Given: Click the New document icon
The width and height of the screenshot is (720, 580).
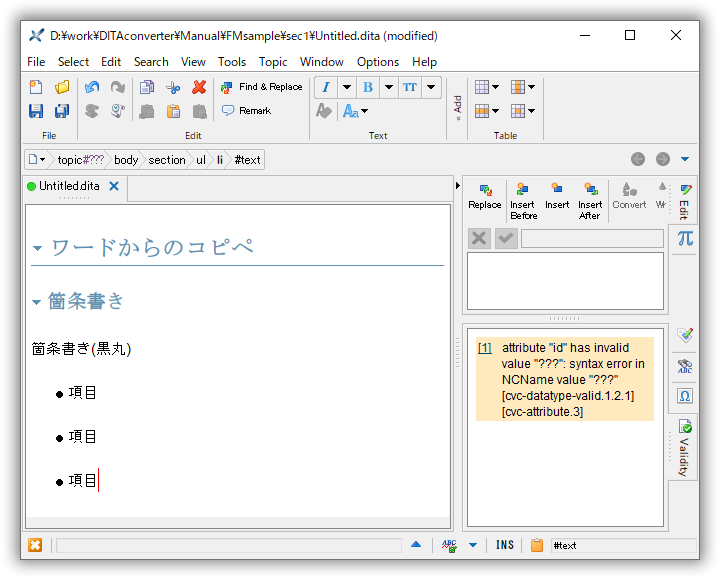Looking at the screenshot, I should (x=36, y=87).
